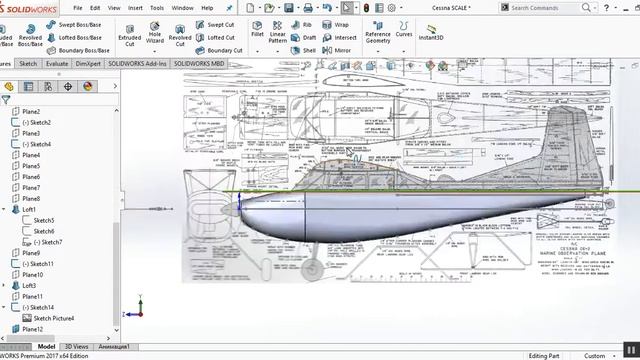Open the DimXpertManager crosshair tab icon
Viewport: 640px width, 360px height.
point(68,87)
